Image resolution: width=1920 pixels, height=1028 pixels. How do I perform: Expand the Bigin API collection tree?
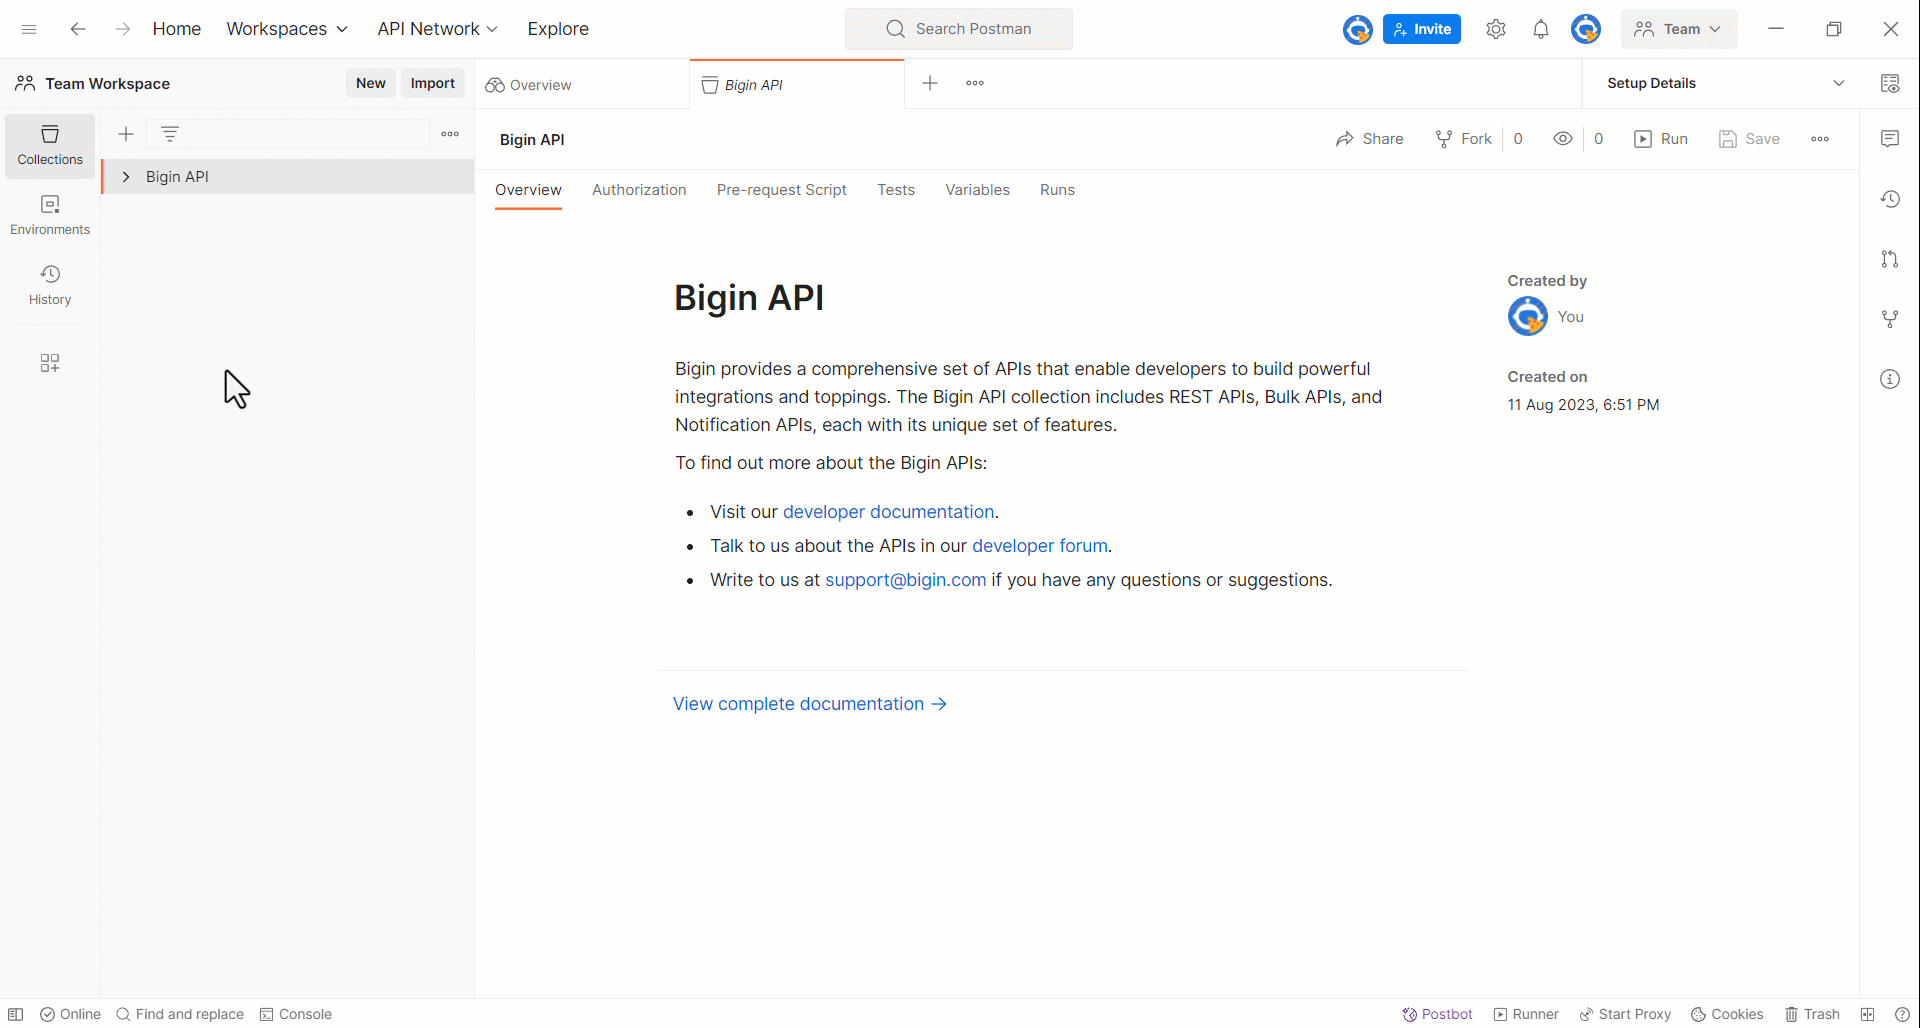(x=125, y=176)
